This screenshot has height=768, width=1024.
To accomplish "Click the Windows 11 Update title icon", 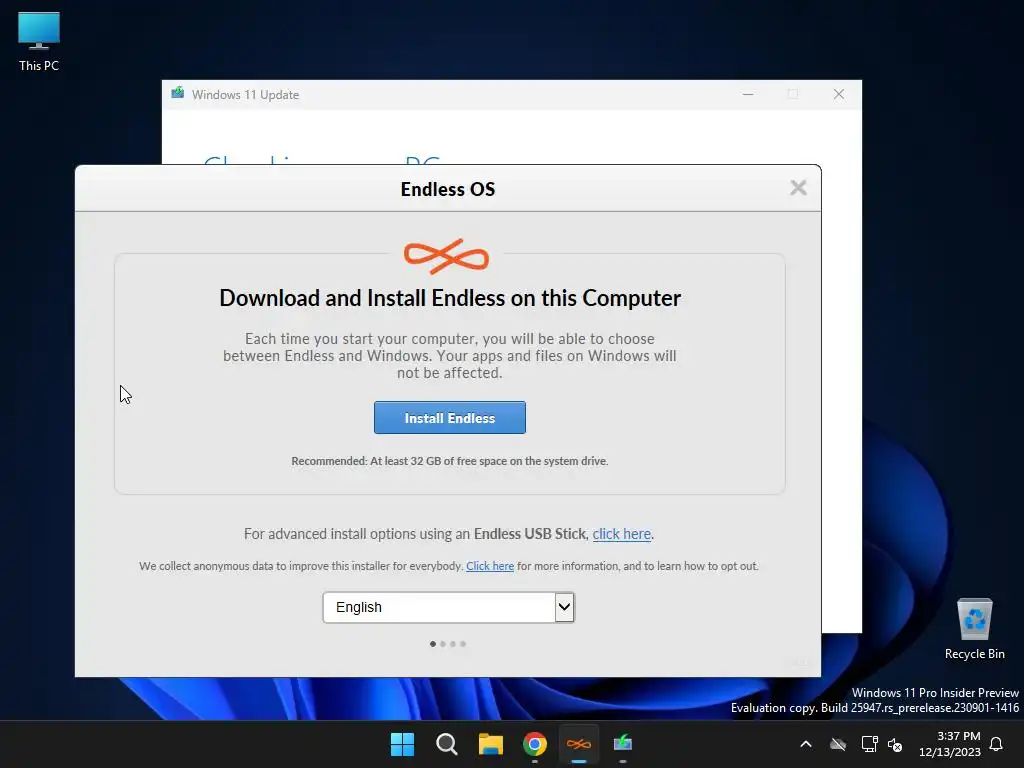I will tap(178, 93).
